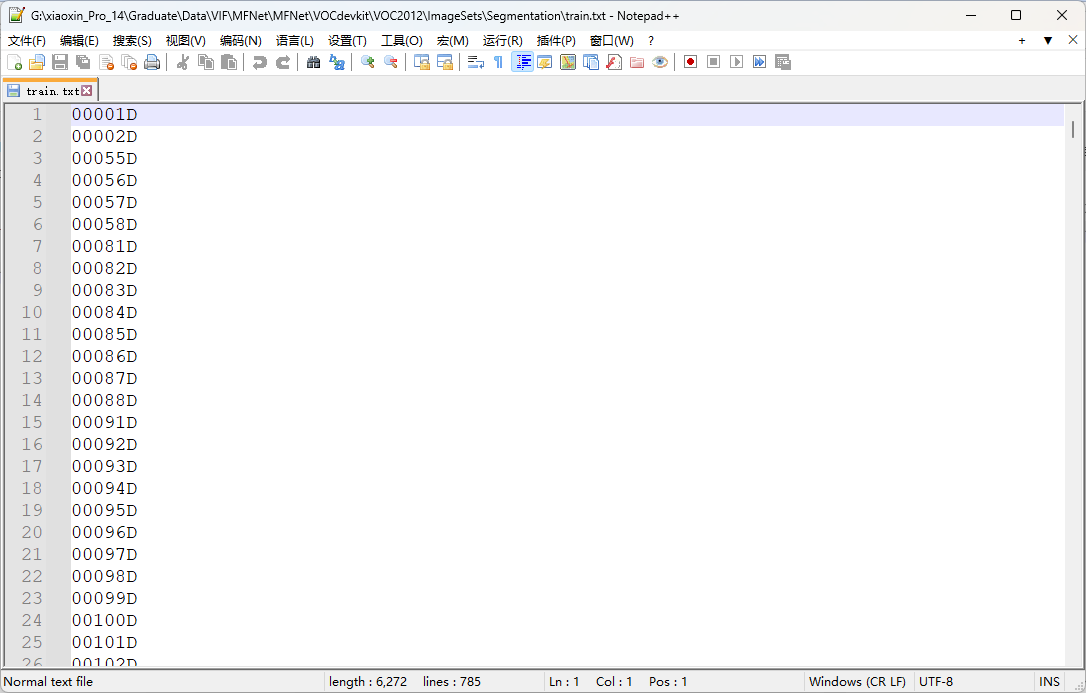Print the document via the printer icon
The height and width of the screenshot is (693, 1086).
click(152, 62)
